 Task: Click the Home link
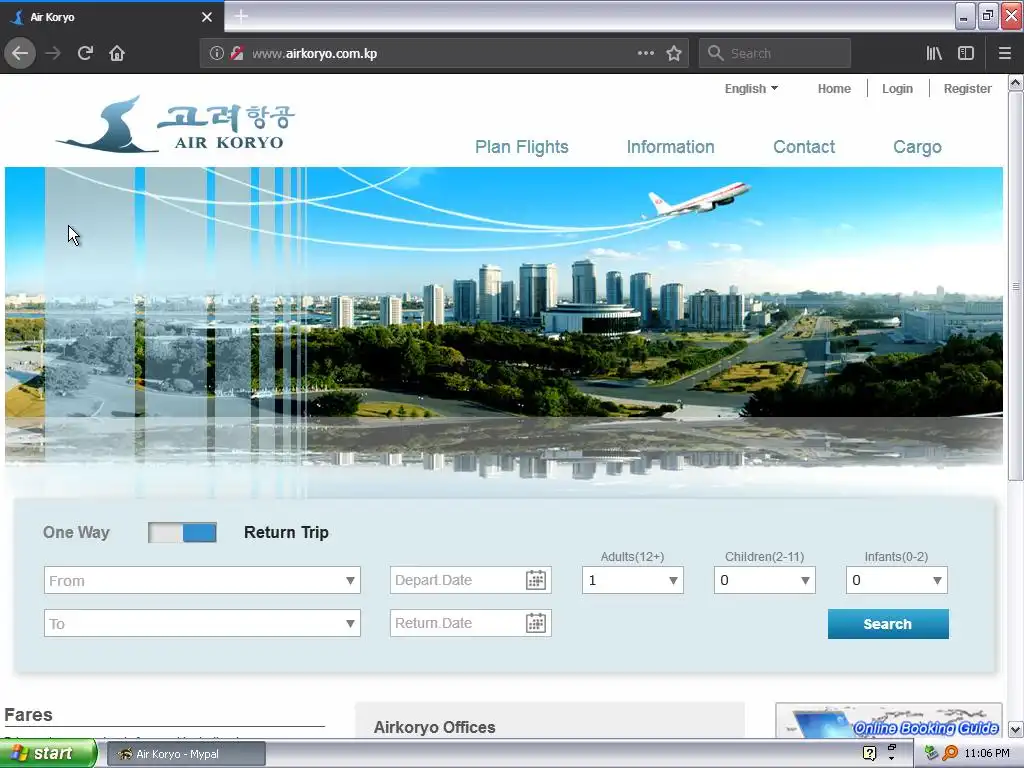[x=834, y=88]
